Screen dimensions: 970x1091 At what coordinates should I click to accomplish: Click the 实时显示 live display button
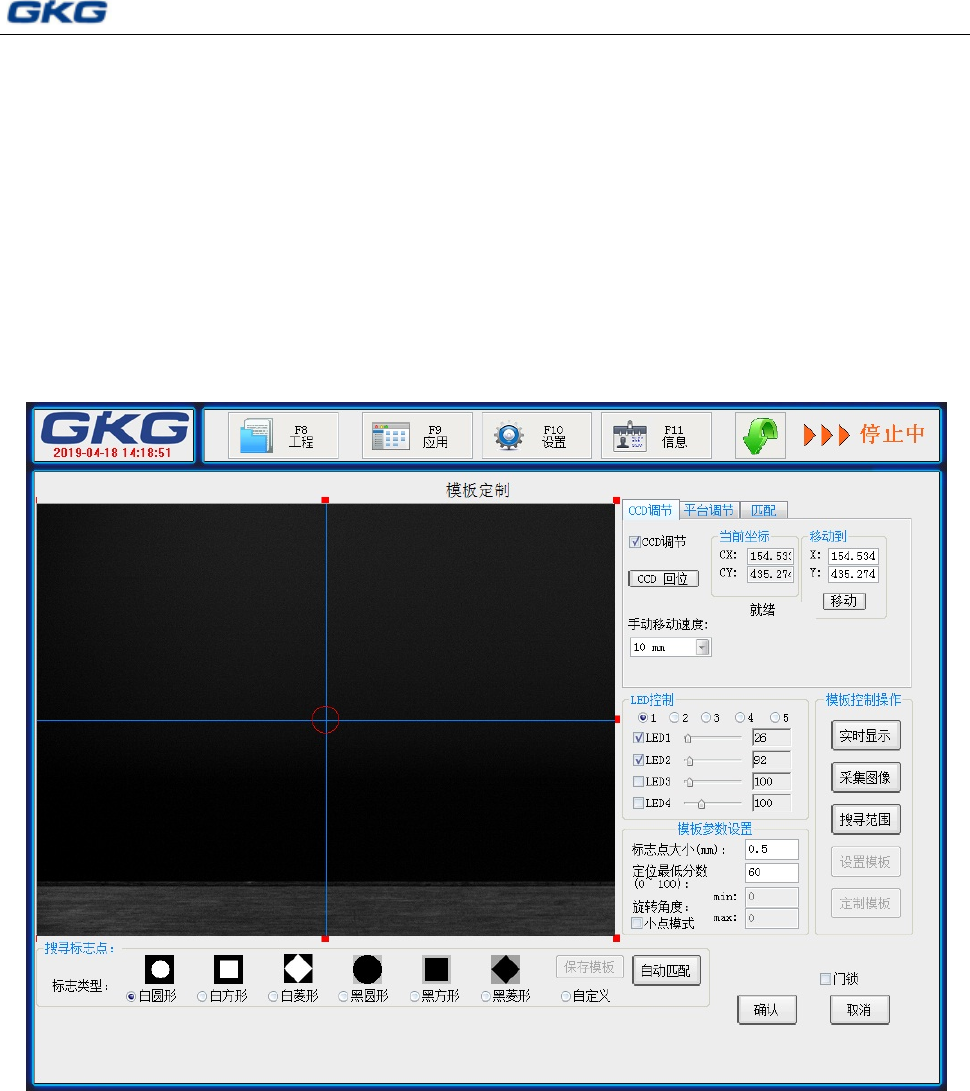click(866, 735)
